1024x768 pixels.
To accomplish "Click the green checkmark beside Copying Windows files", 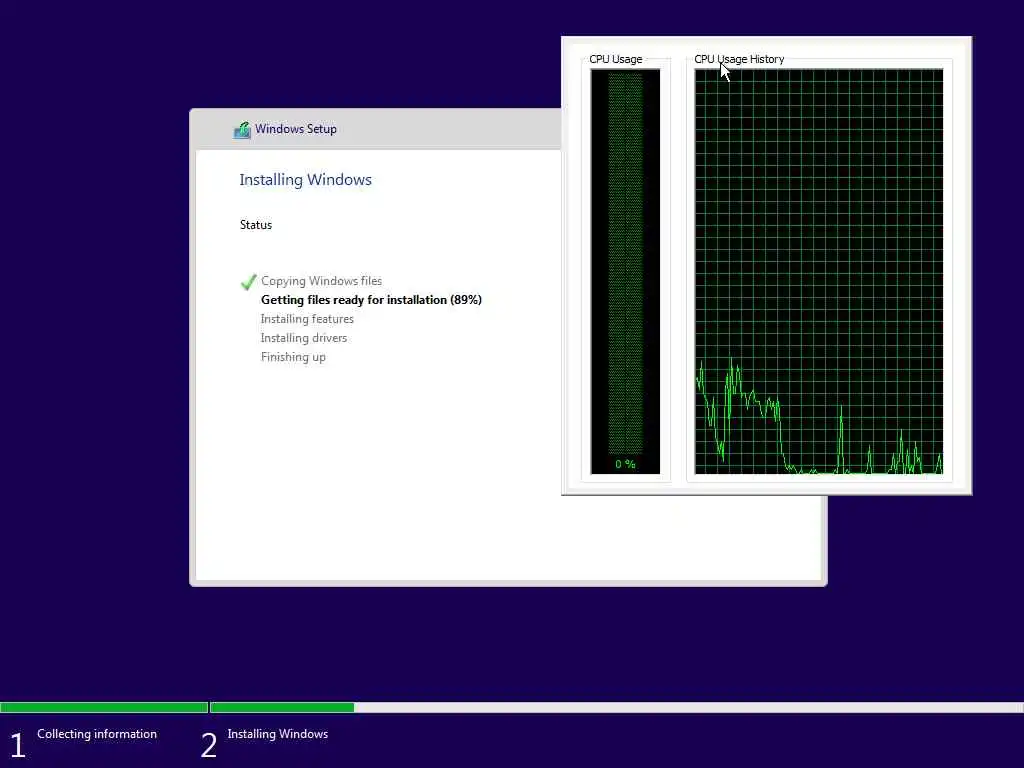I will point(248,282).
